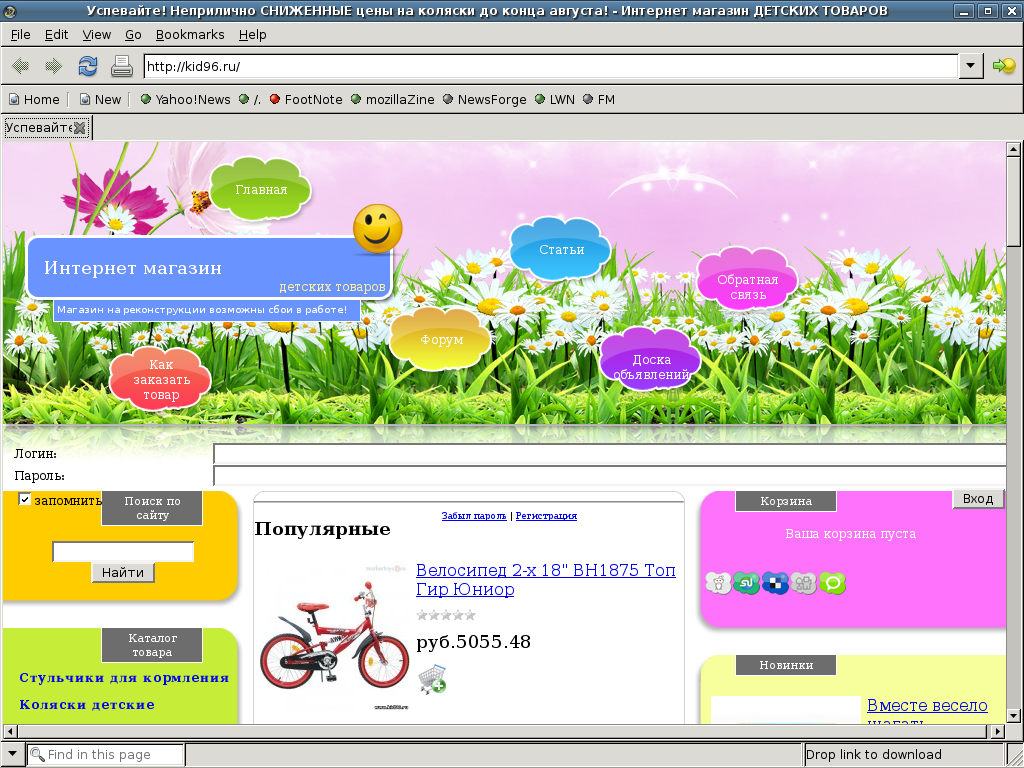Close the Успевайте tab with X icon
The height and width of the screenshot is (768, 1024).
[80, 128]
